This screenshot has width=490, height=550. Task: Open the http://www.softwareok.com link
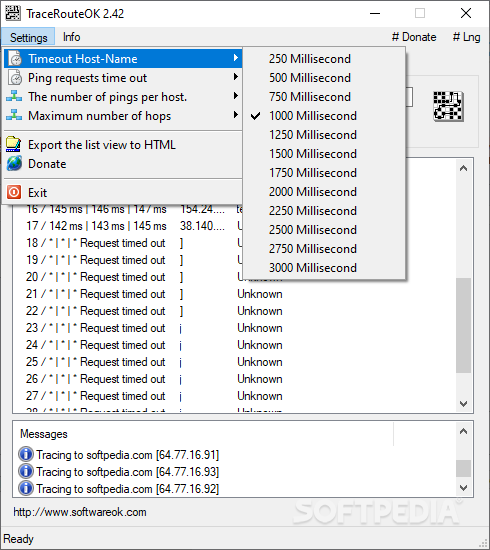pos(80,512)
